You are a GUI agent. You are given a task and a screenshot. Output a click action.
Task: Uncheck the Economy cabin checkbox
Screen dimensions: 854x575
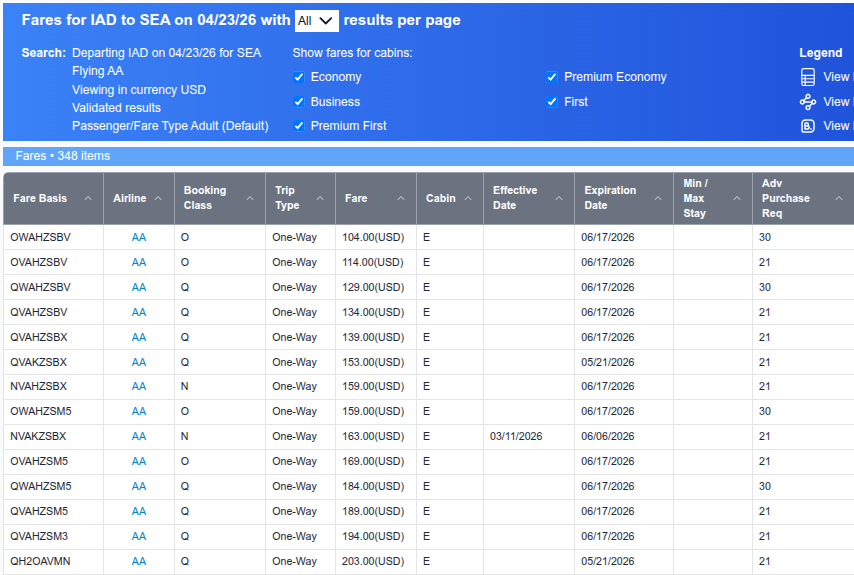(x=298, y=77)
